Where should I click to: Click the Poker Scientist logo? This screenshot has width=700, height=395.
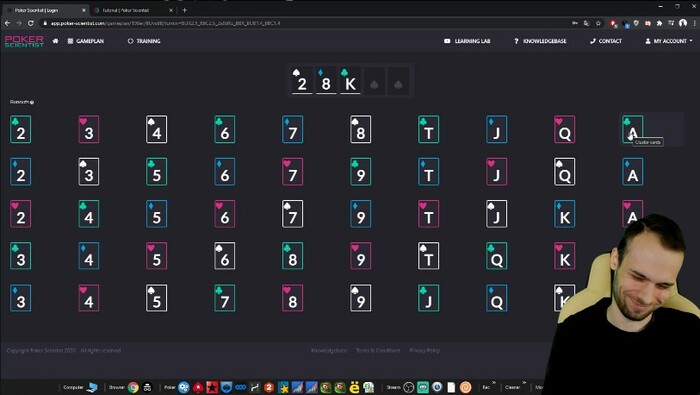click(24, 41)
